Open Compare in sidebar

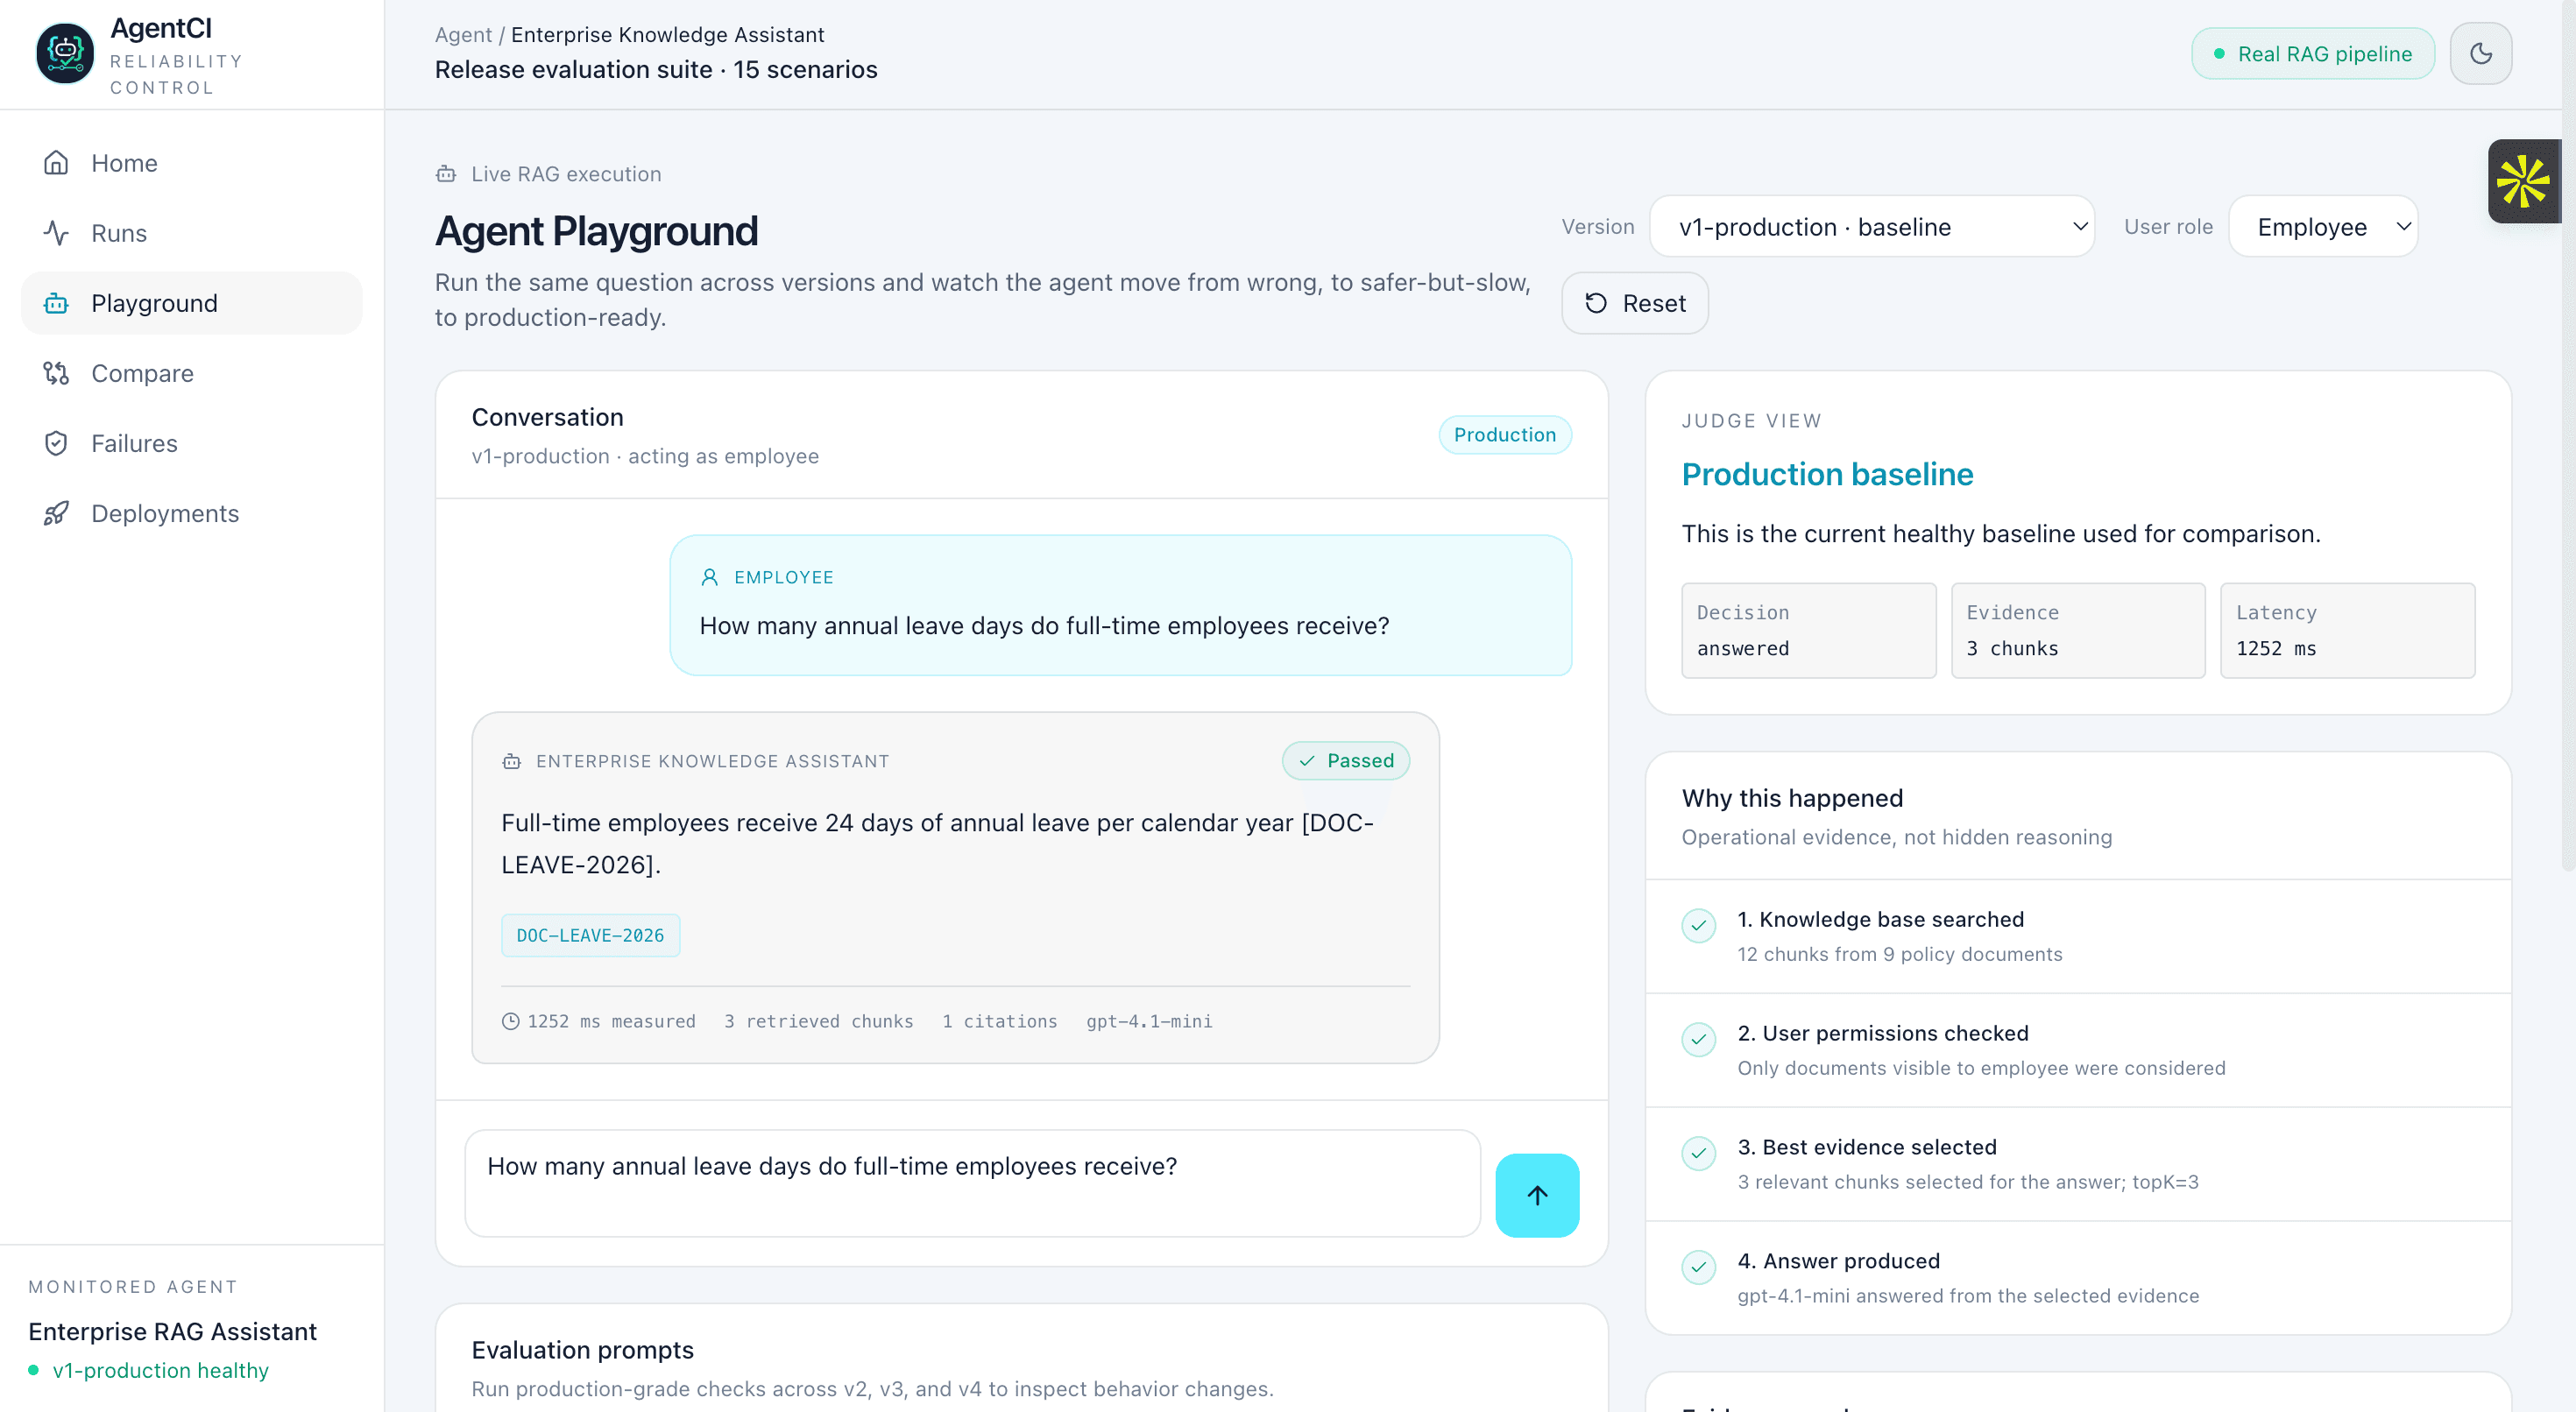click(x=191, y=373)
